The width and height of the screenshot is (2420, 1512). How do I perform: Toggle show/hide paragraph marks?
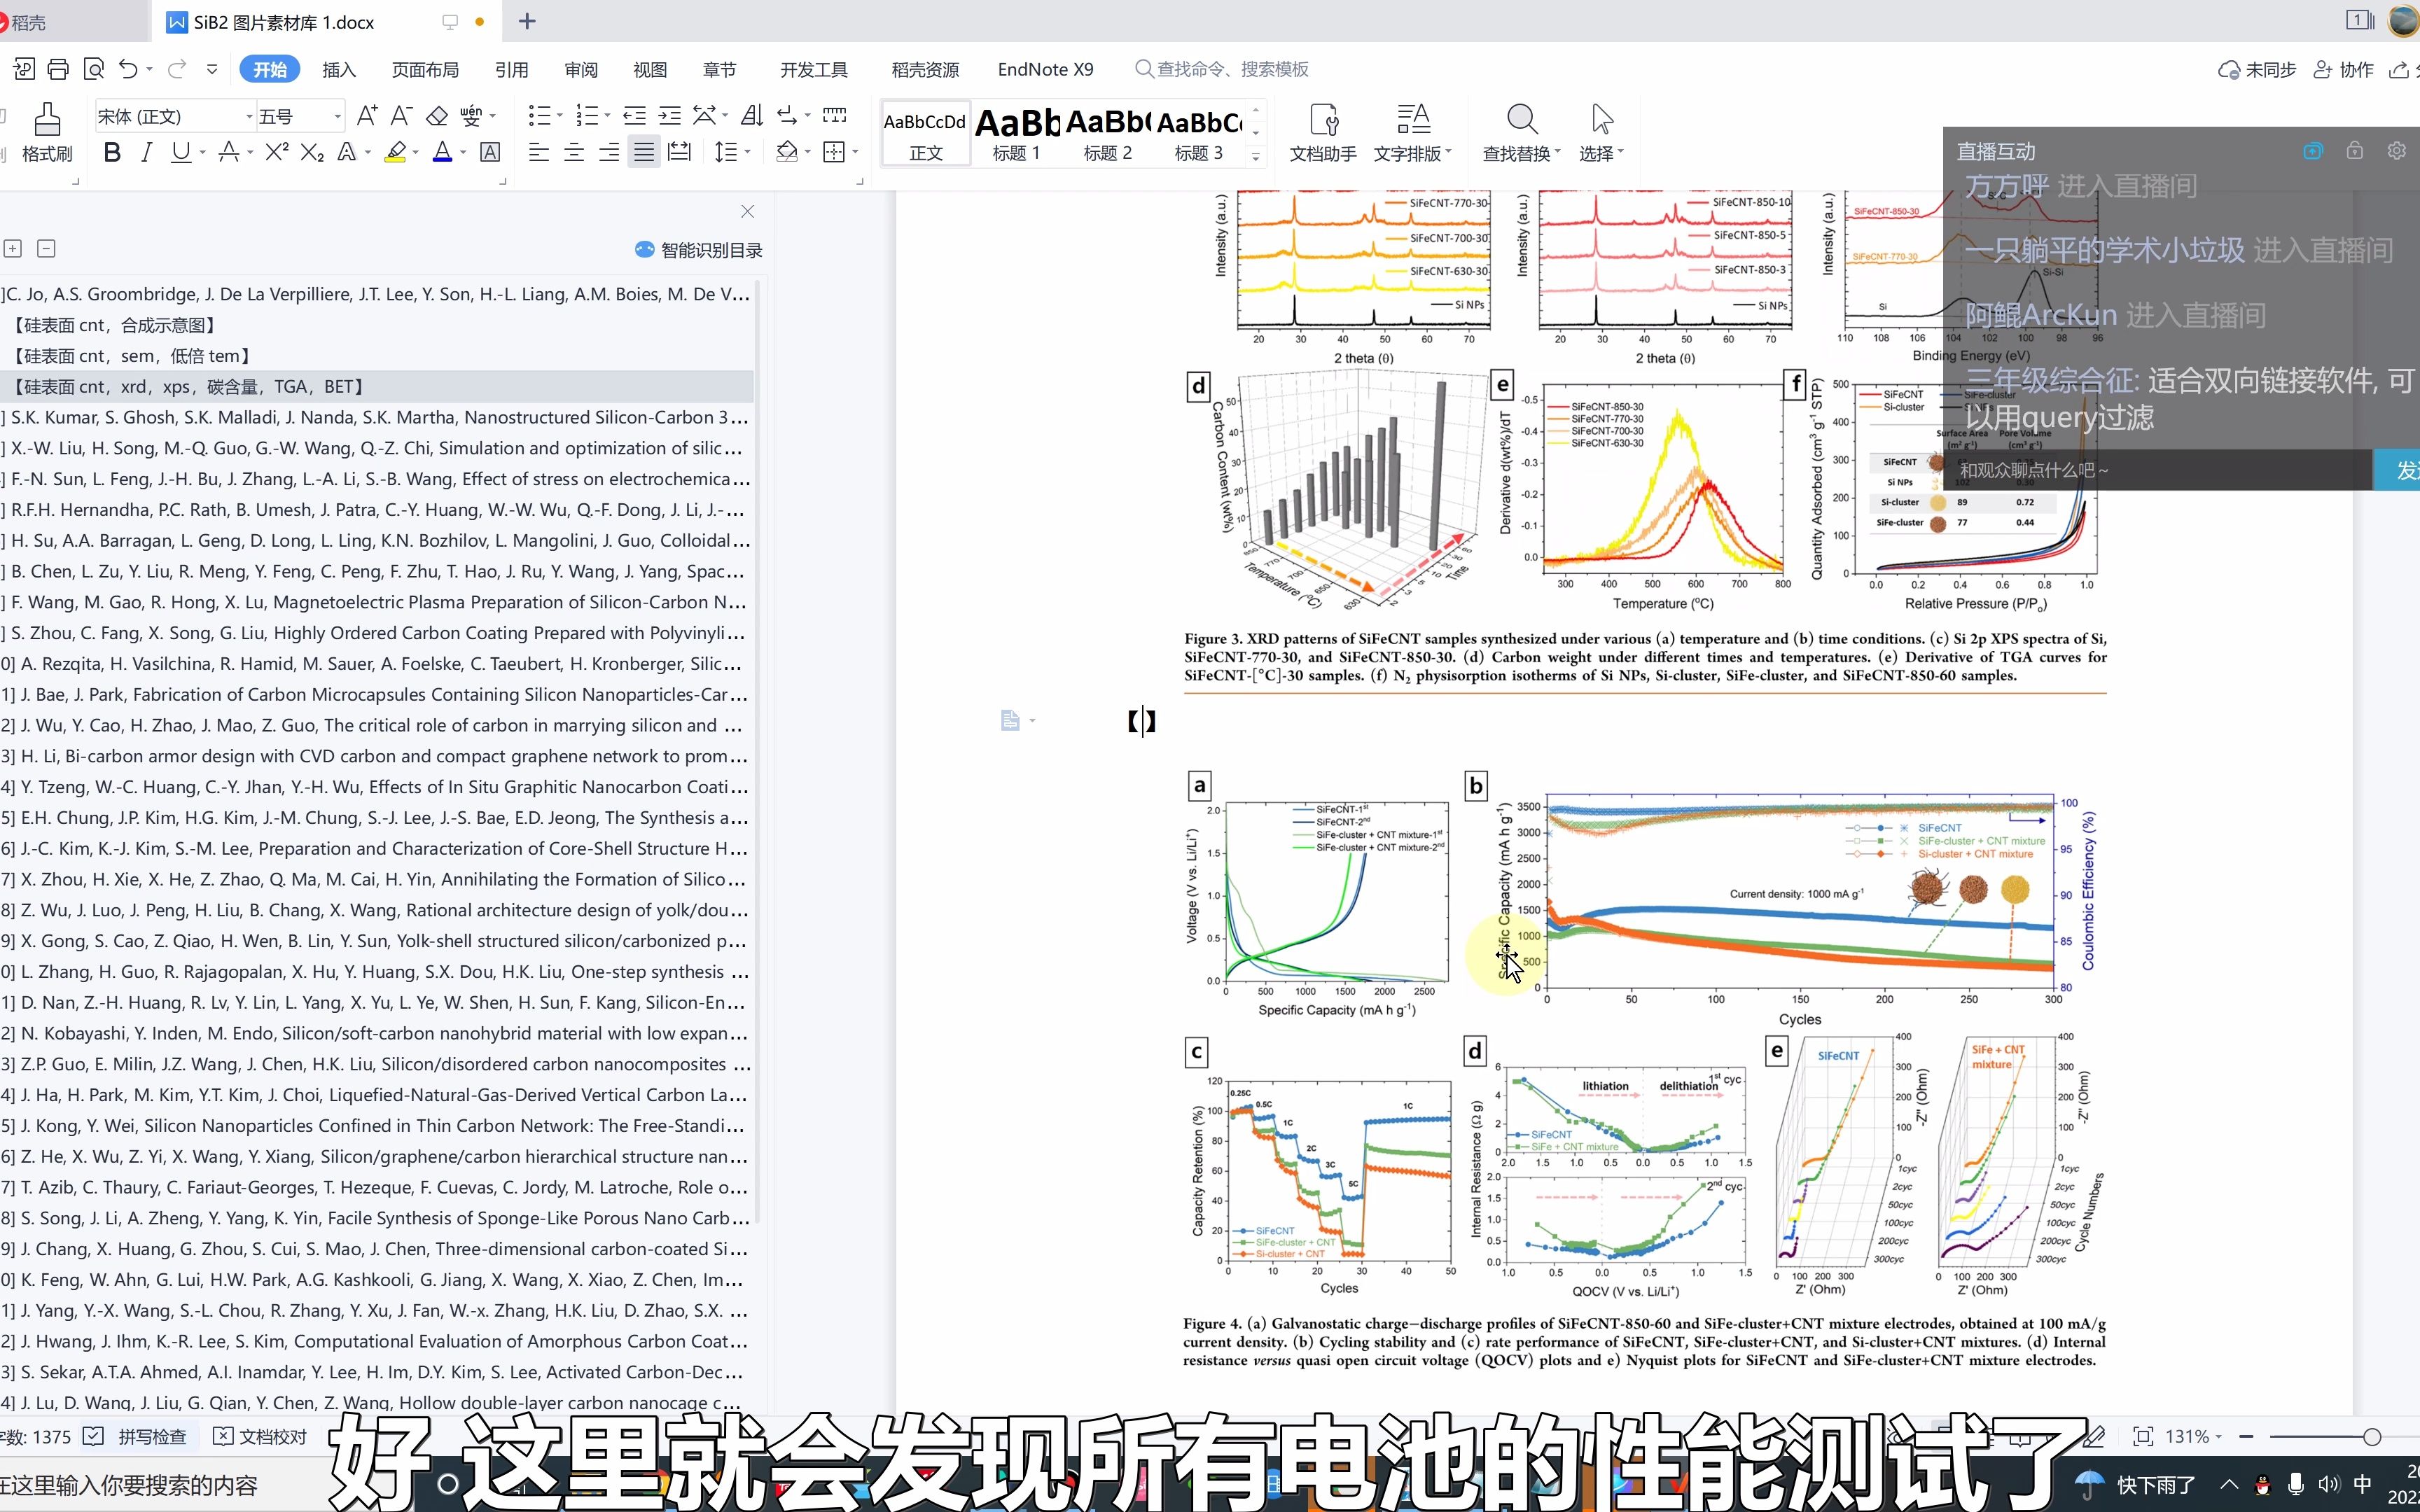pos(787,116)
